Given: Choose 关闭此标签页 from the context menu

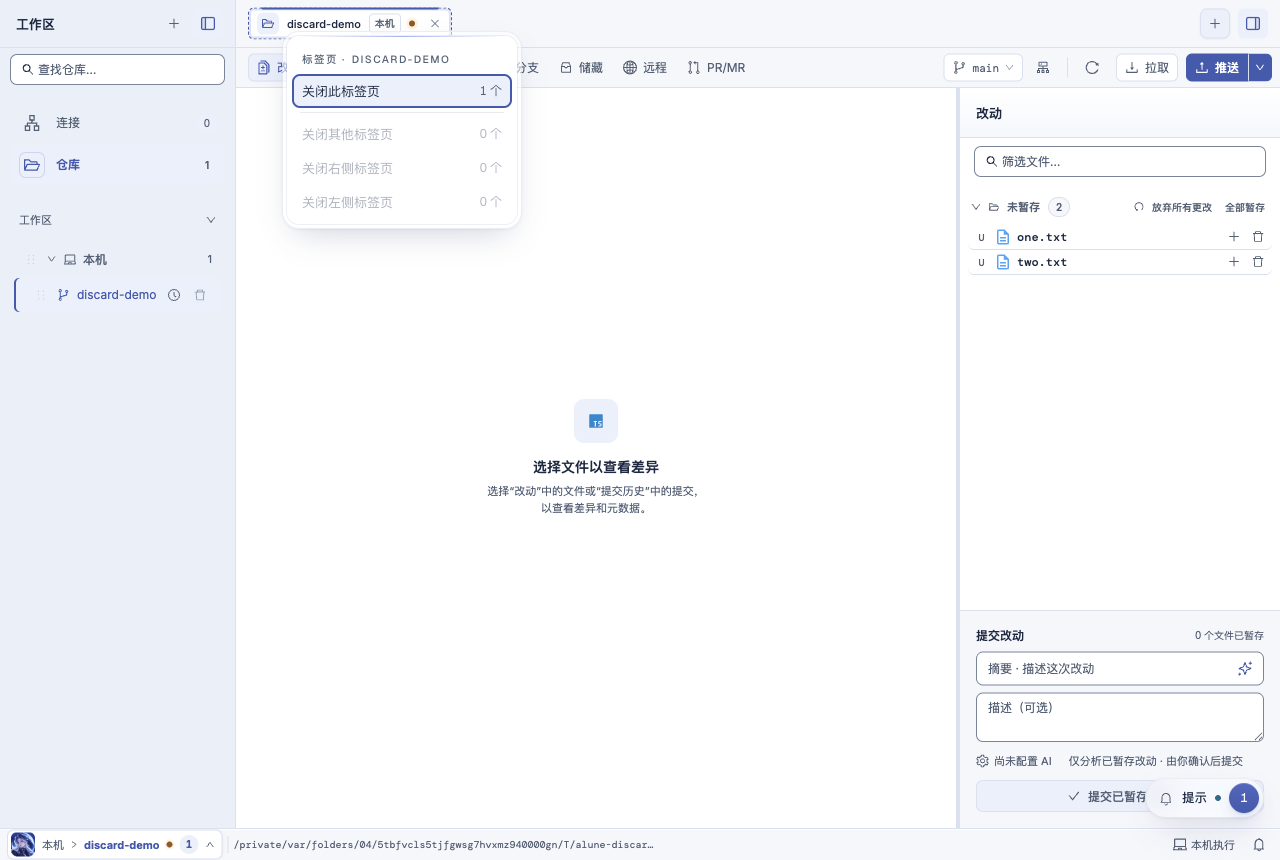Looking at the screenshot, I should point(402,91).
